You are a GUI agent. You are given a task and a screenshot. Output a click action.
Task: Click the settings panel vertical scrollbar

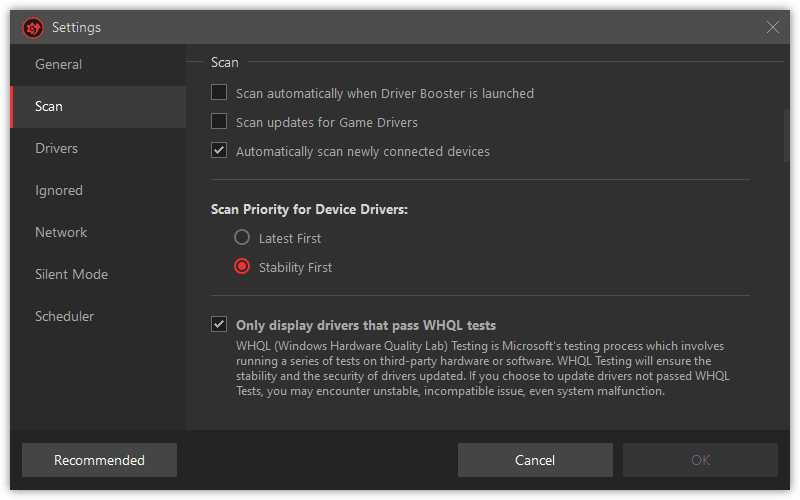point(786,135)
